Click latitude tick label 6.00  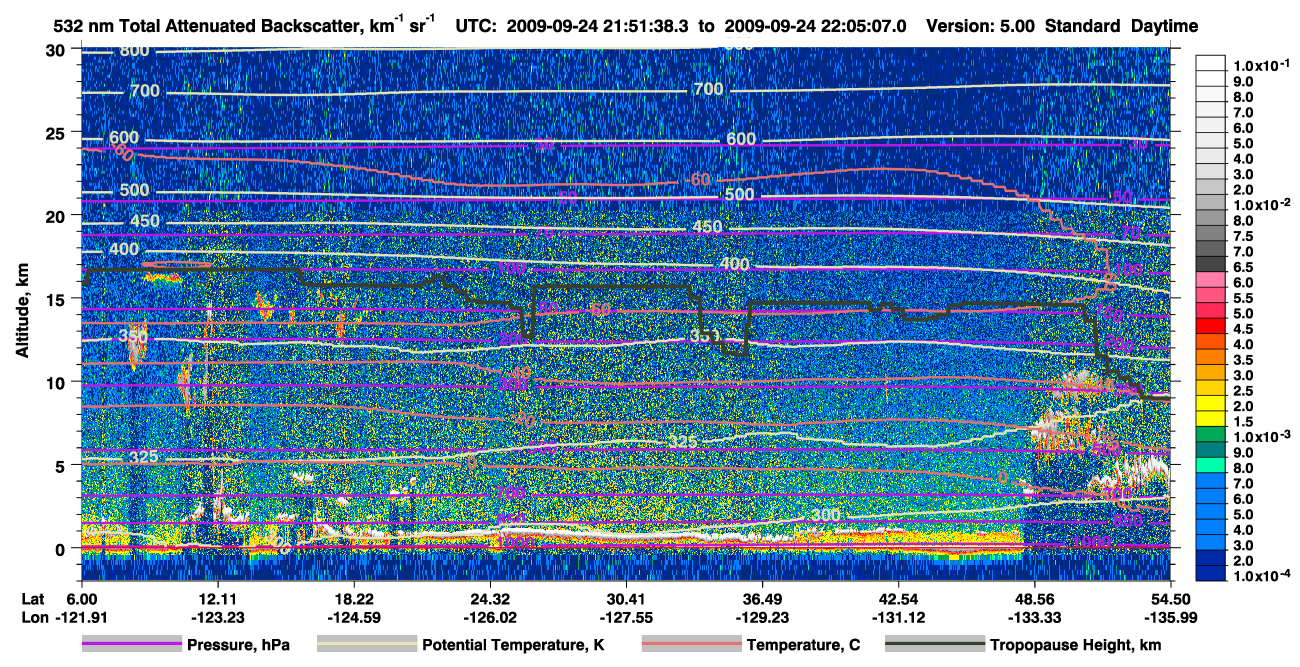[81, 597]
